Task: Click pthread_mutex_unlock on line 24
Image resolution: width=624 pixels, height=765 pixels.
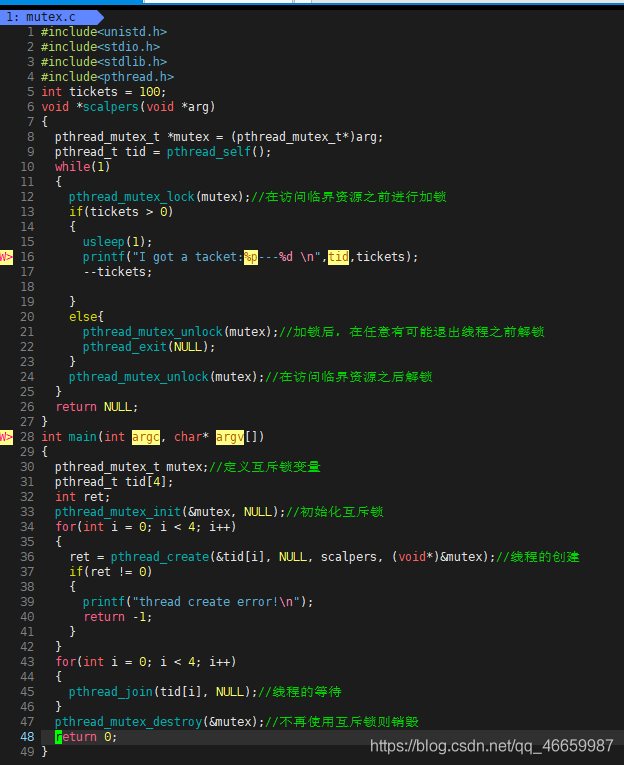Action: tap(139, 377)
